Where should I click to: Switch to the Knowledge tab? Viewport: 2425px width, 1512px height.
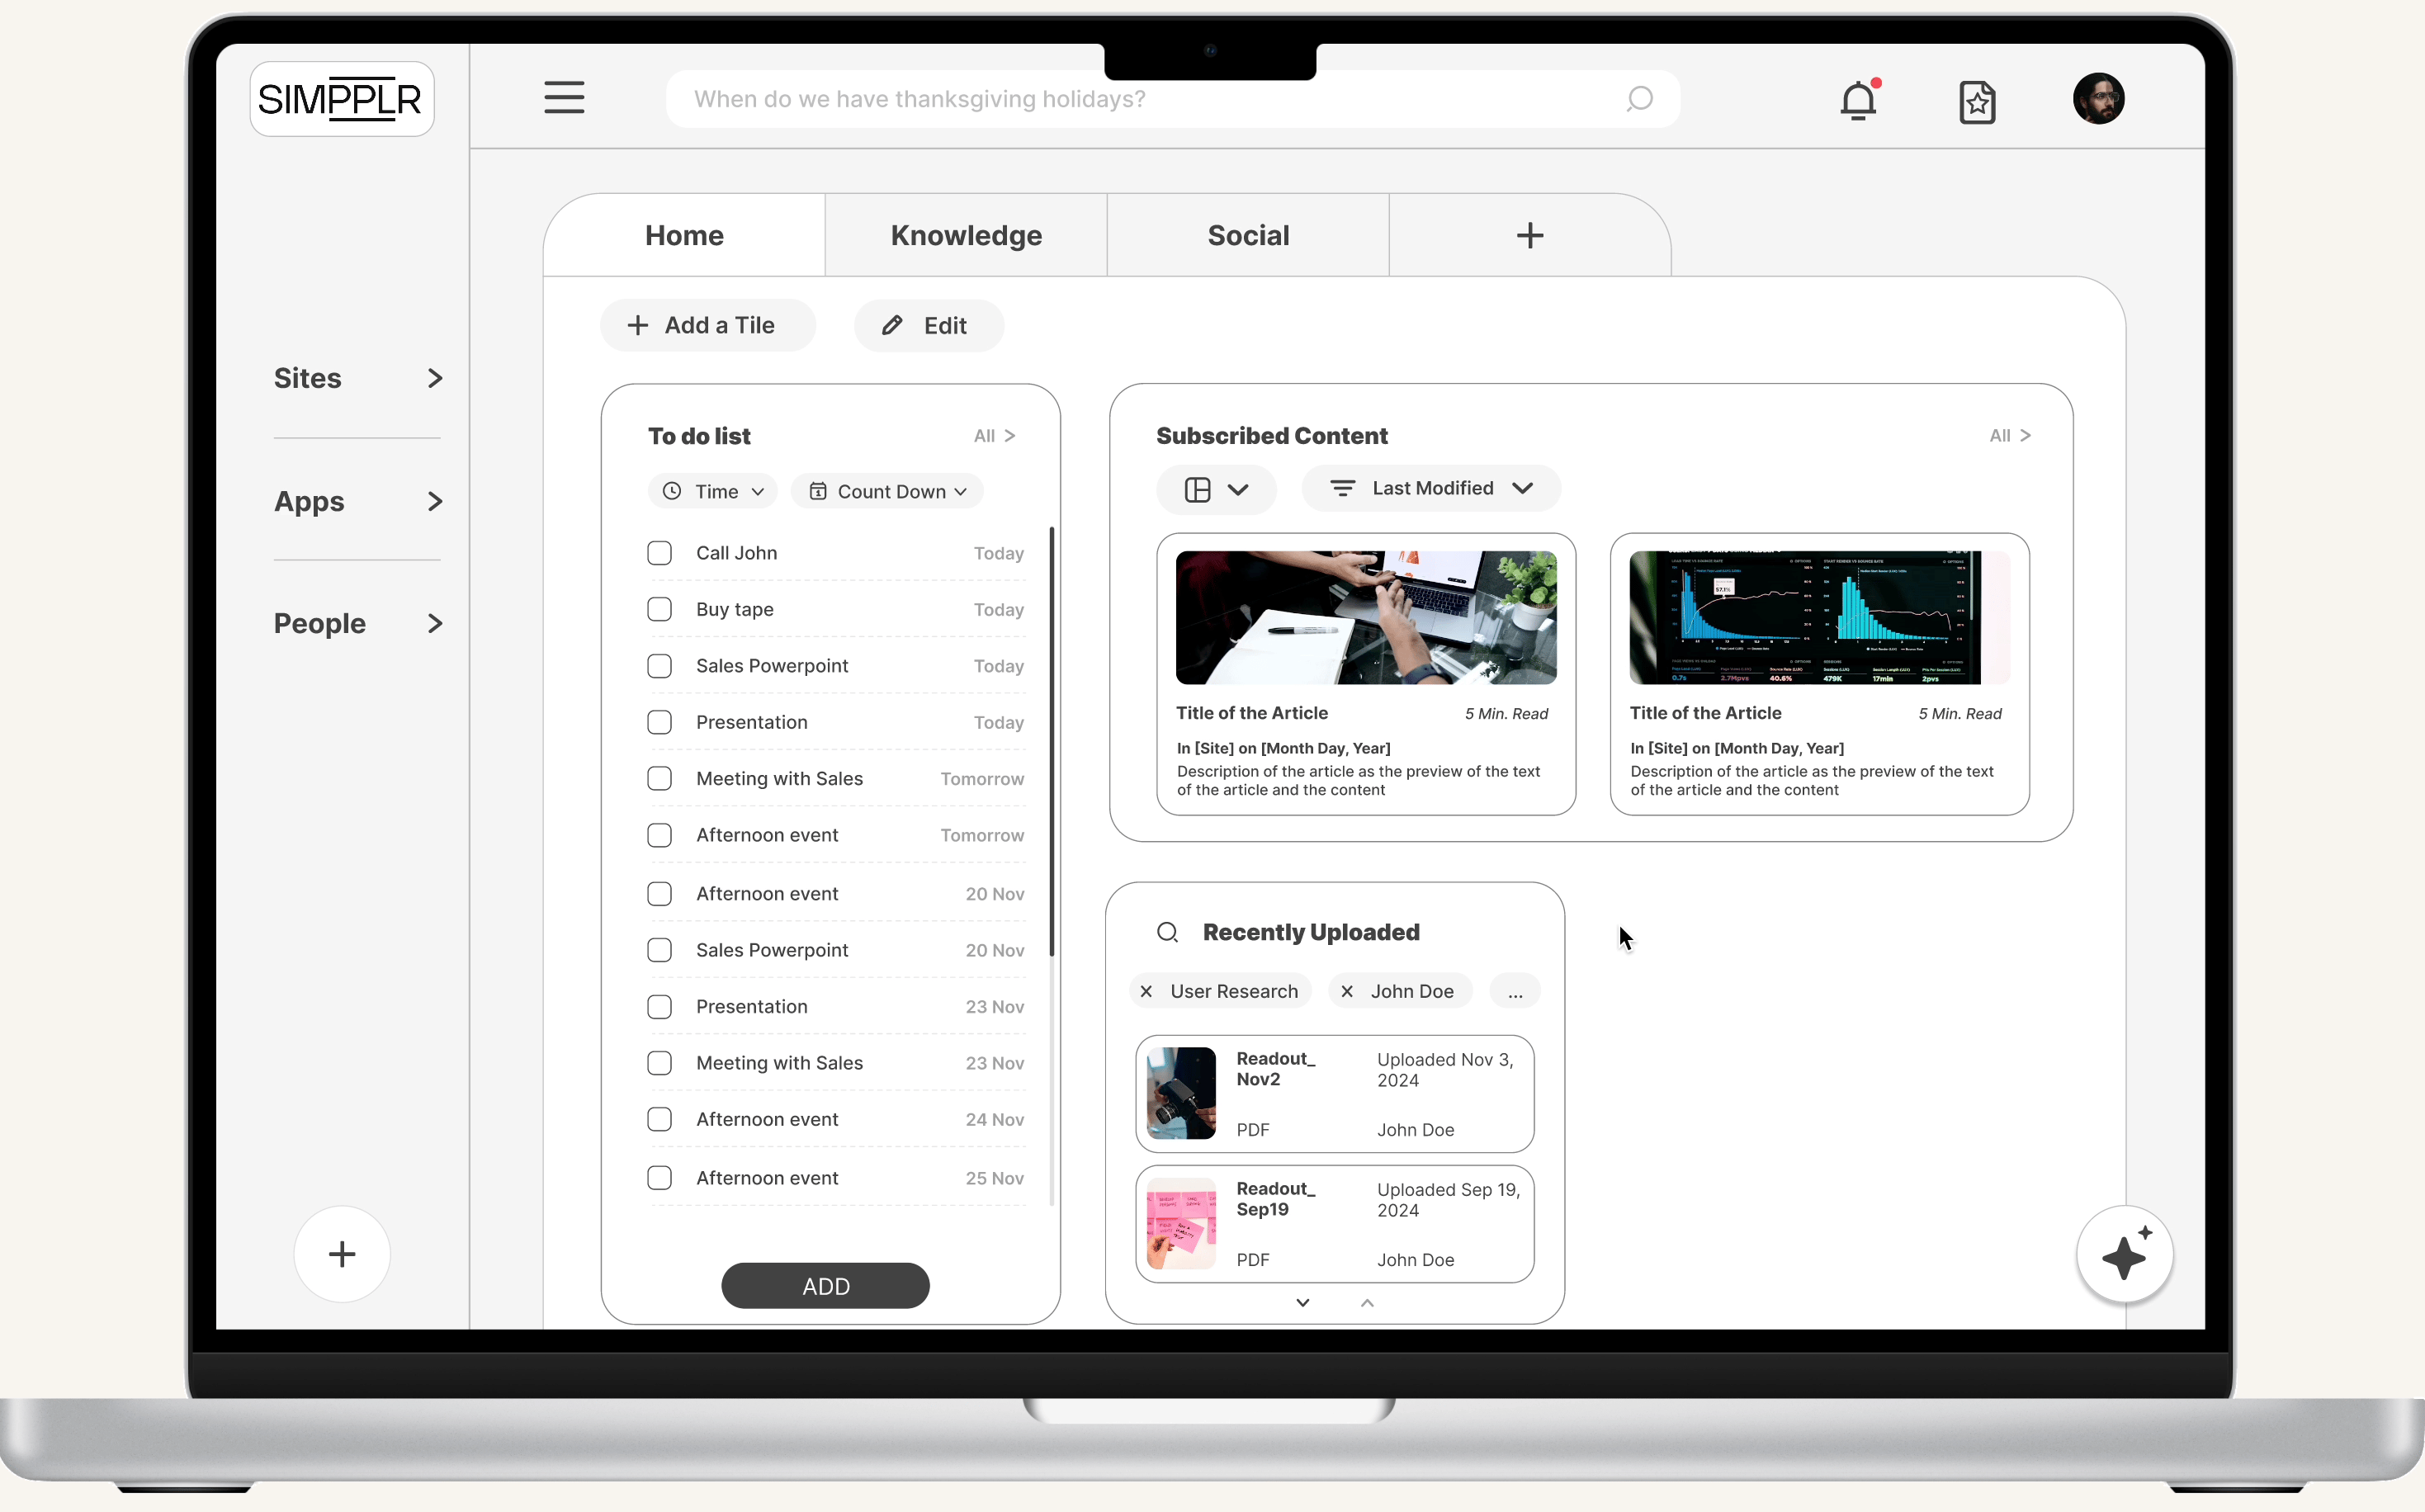tap(966, 235)
